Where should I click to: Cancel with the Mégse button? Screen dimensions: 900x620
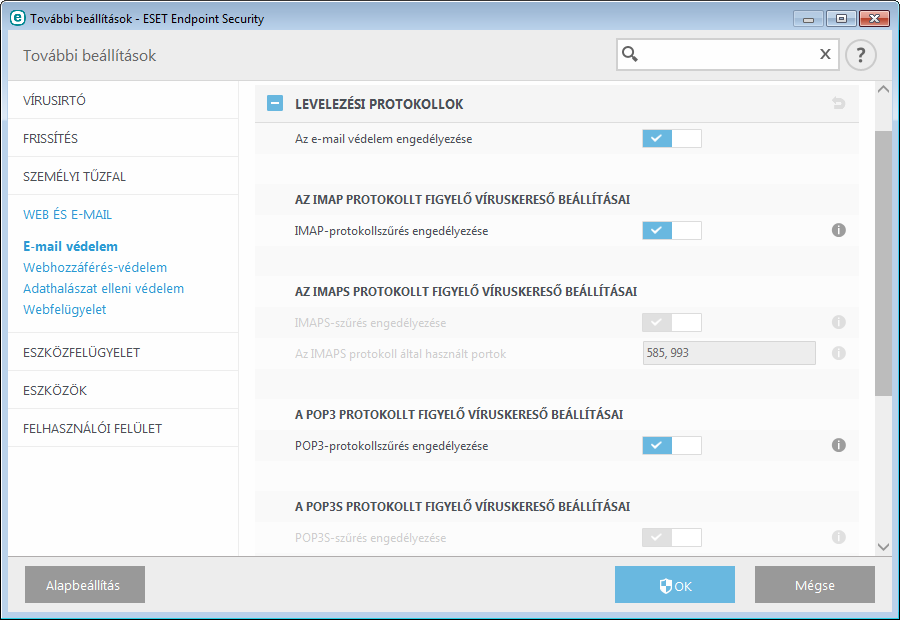(814, 584)
